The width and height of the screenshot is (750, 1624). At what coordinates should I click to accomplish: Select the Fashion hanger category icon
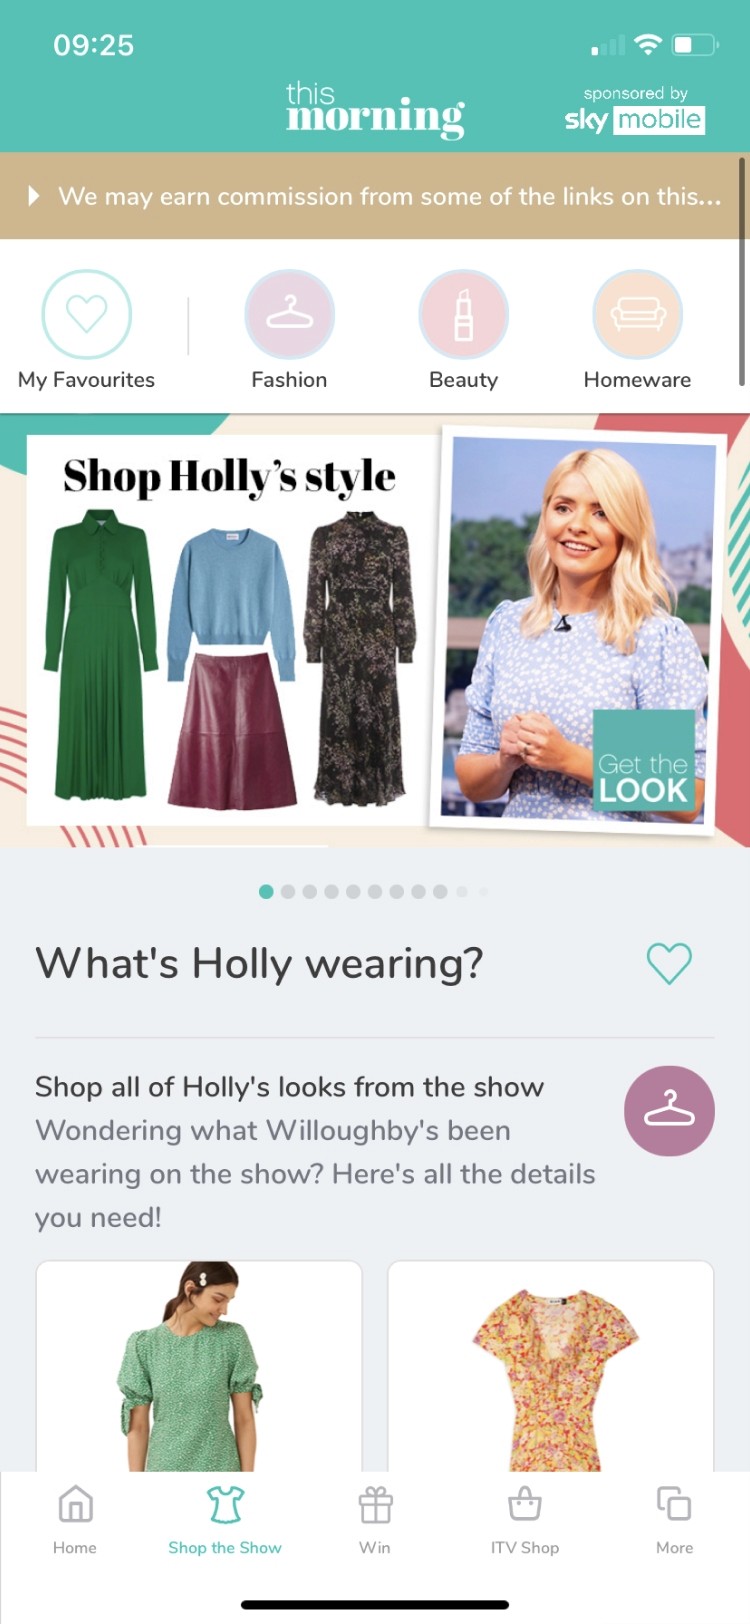[289, 314]
